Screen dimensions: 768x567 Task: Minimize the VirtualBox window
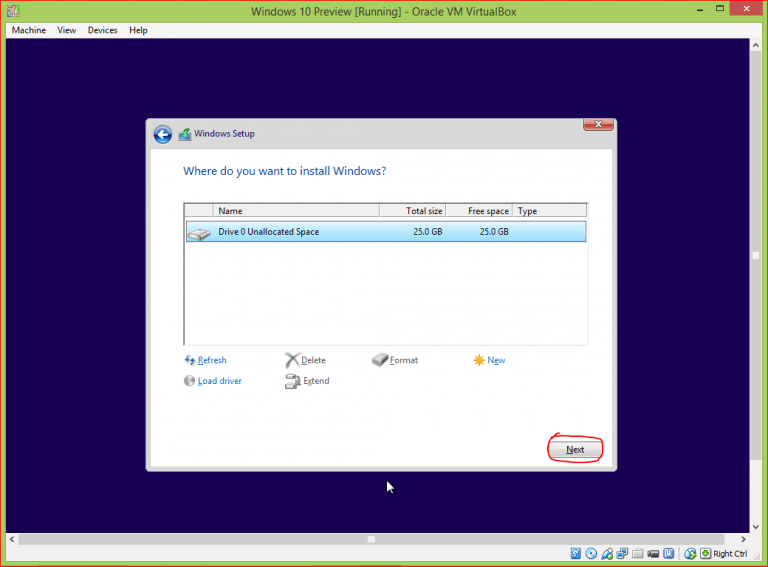click(x=700, y=9)
